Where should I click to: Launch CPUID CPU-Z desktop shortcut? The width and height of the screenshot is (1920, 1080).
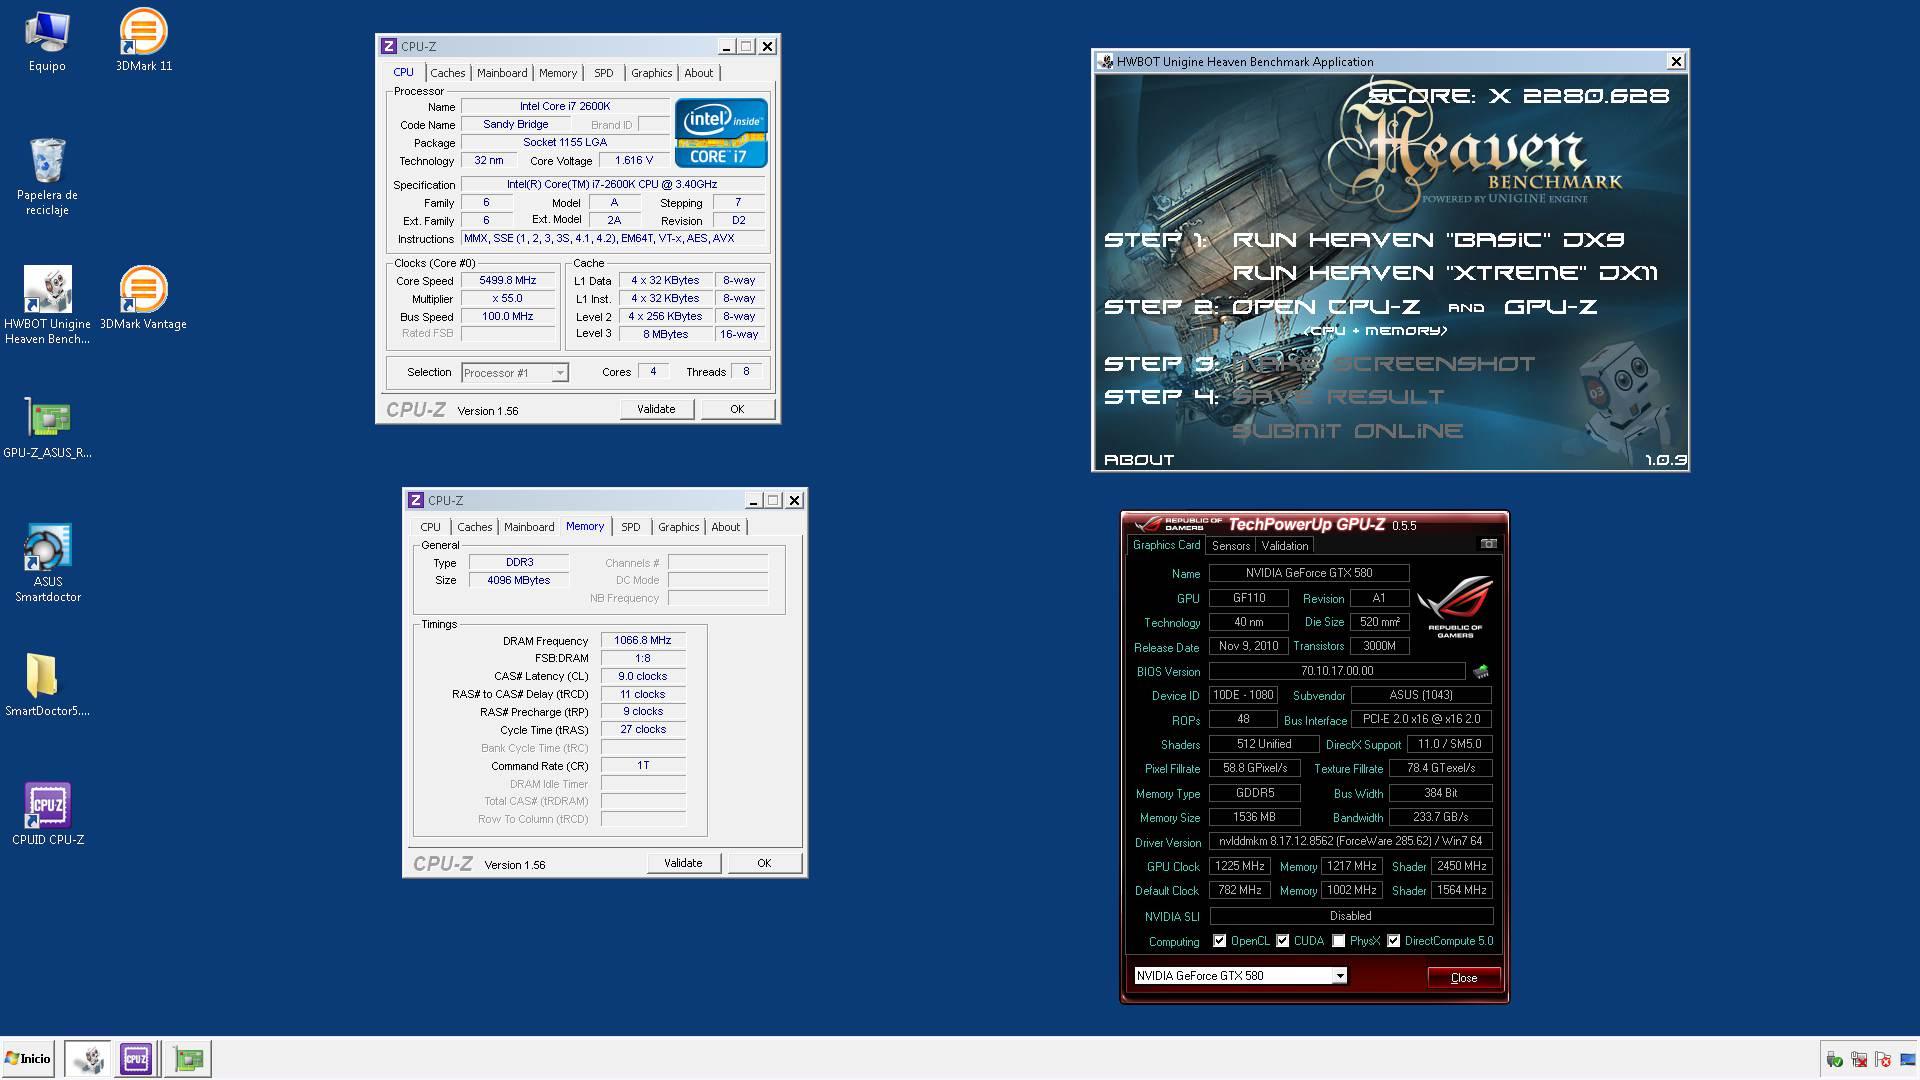pyautogui.click(x=47, y=813)
